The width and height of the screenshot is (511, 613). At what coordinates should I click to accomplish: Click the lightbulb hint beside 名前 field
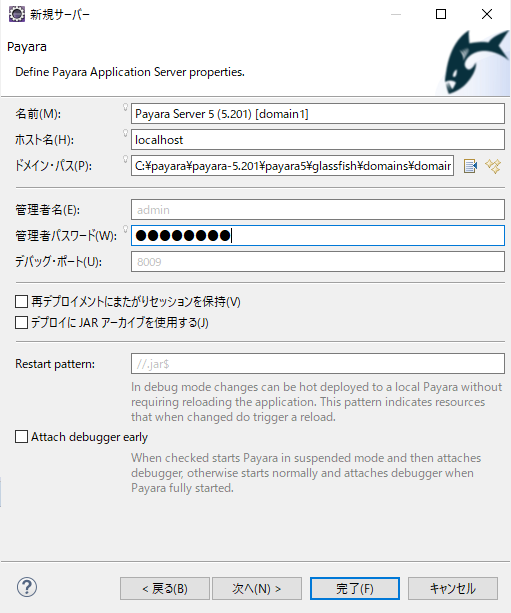tap(126, 107)
